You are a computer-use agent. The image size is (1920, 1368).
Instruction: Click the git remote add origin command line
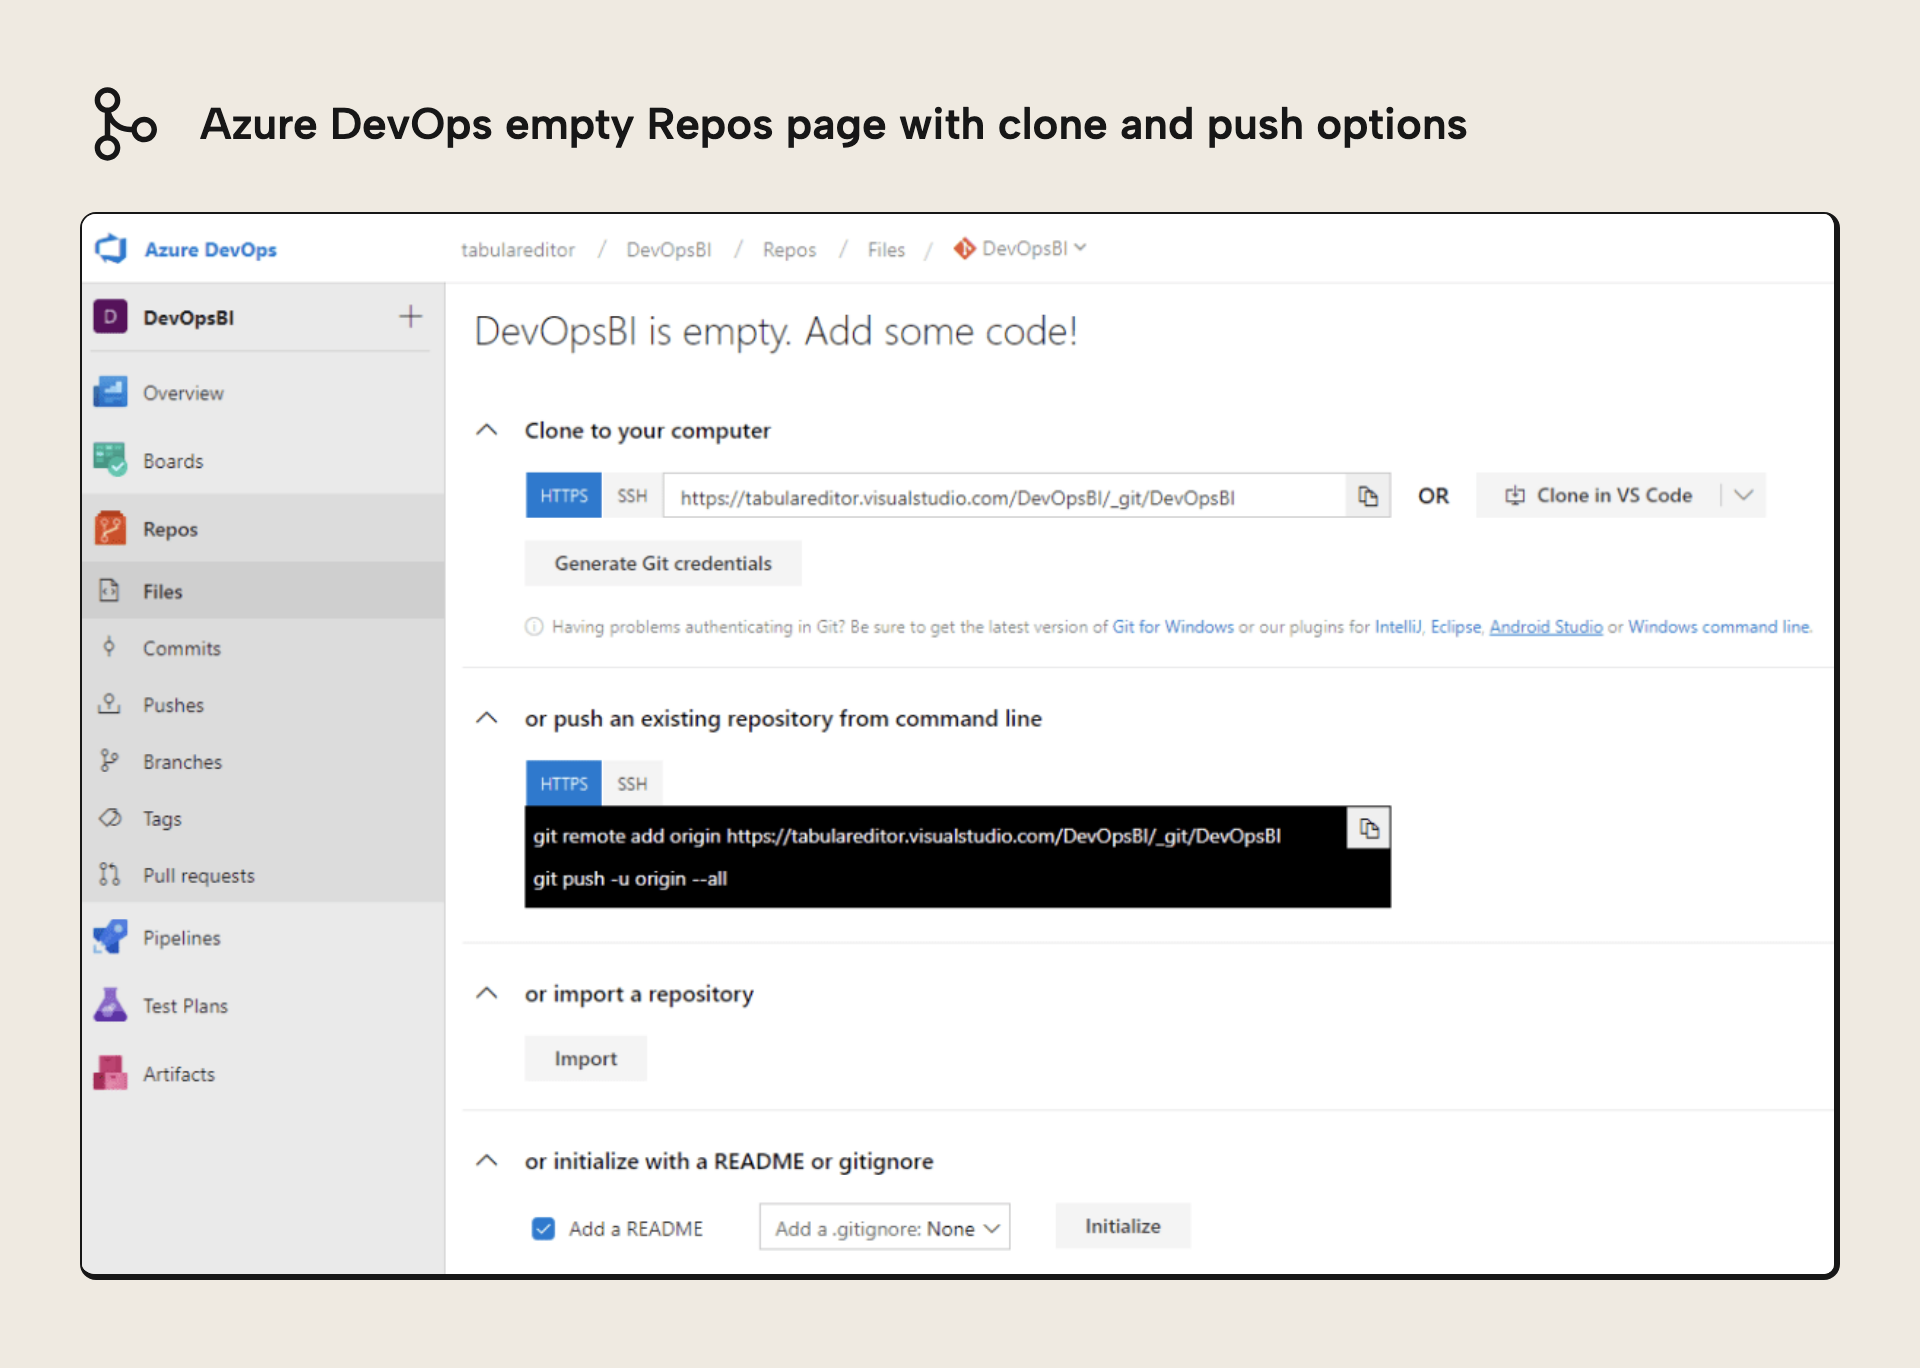click(x=907, y=836)
